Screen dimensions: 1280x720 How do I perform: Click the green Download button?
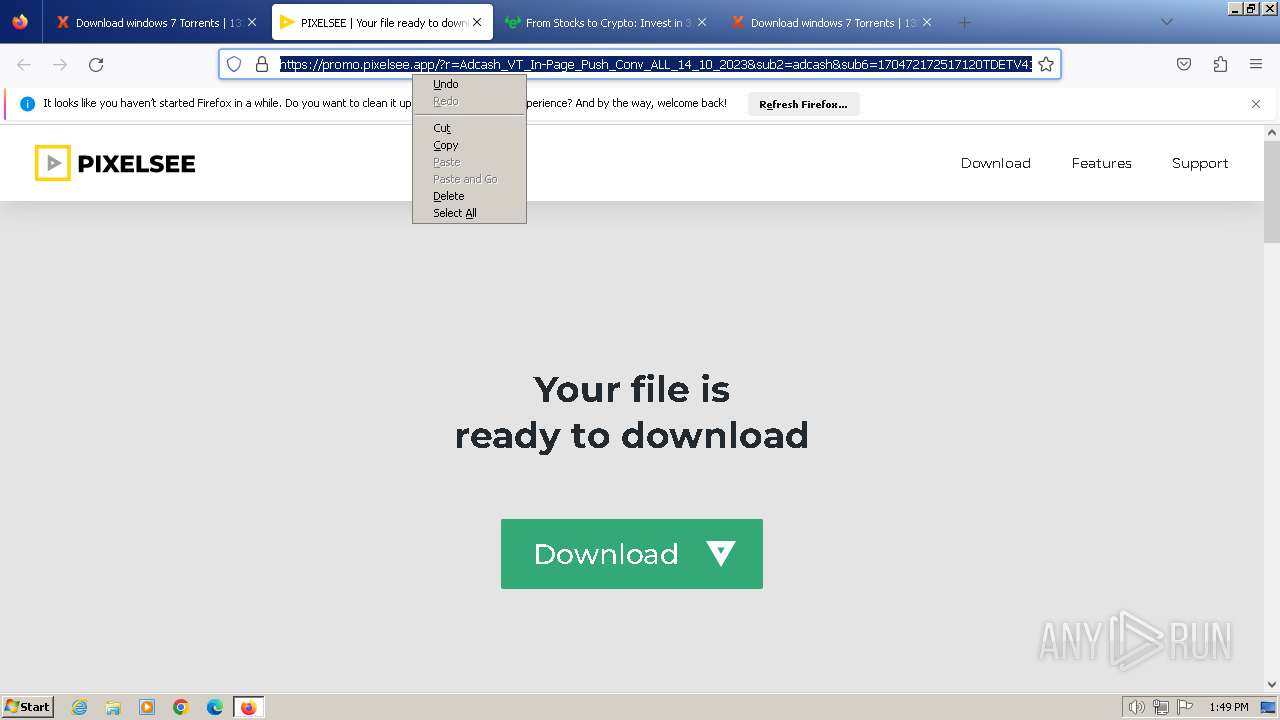click(x=631, y=554)
